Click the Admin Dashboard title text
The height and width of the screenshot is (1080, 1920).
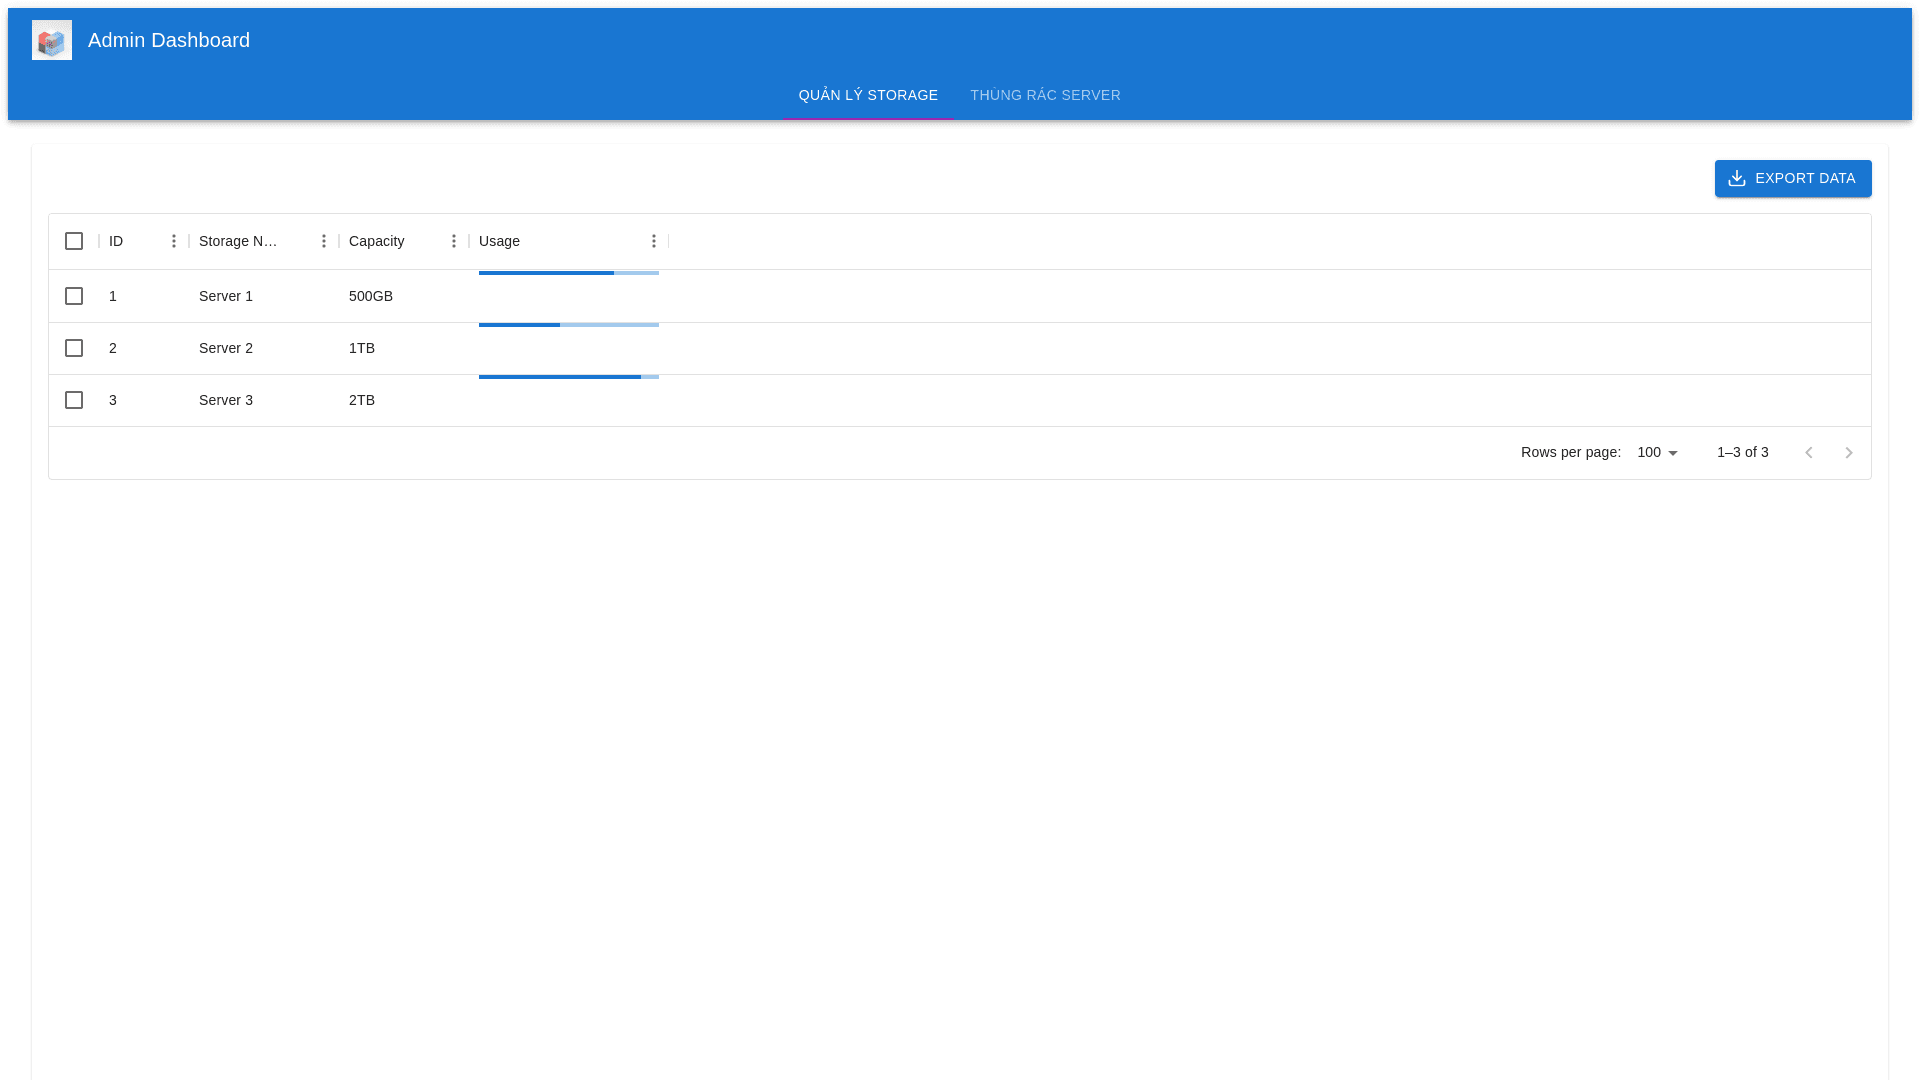tap(169, 40)
